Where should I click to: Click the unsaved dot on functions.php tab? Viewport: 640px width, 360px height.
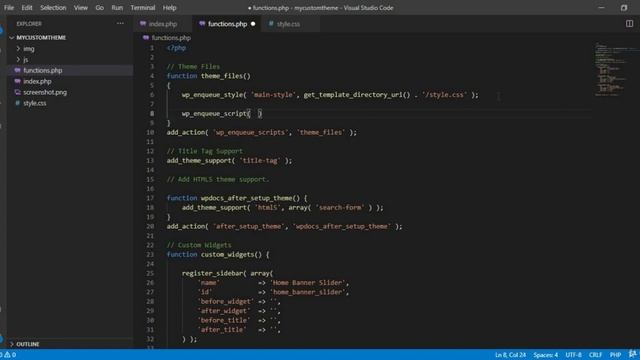tap(253, 24)
